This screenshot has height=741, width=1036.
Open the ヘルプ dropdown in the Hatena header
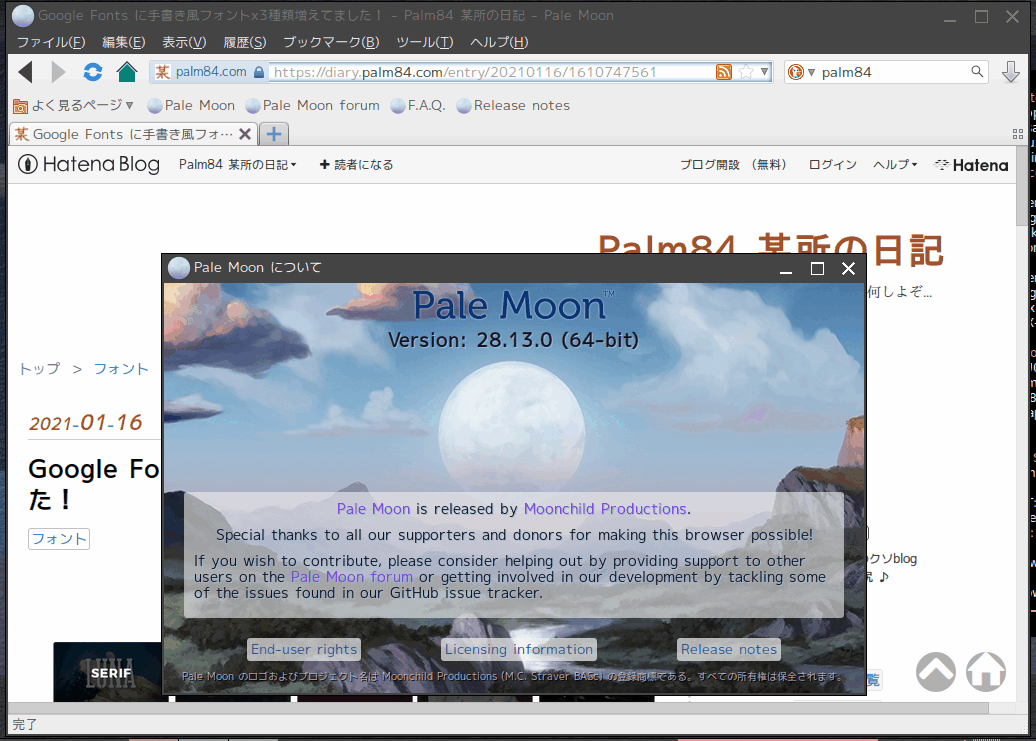point(895,164)
